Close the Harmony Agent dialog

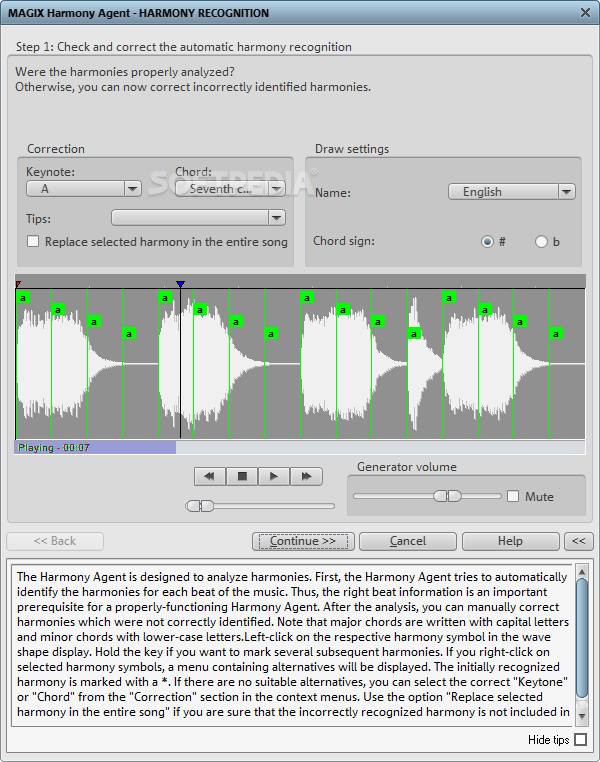(585, 13)
